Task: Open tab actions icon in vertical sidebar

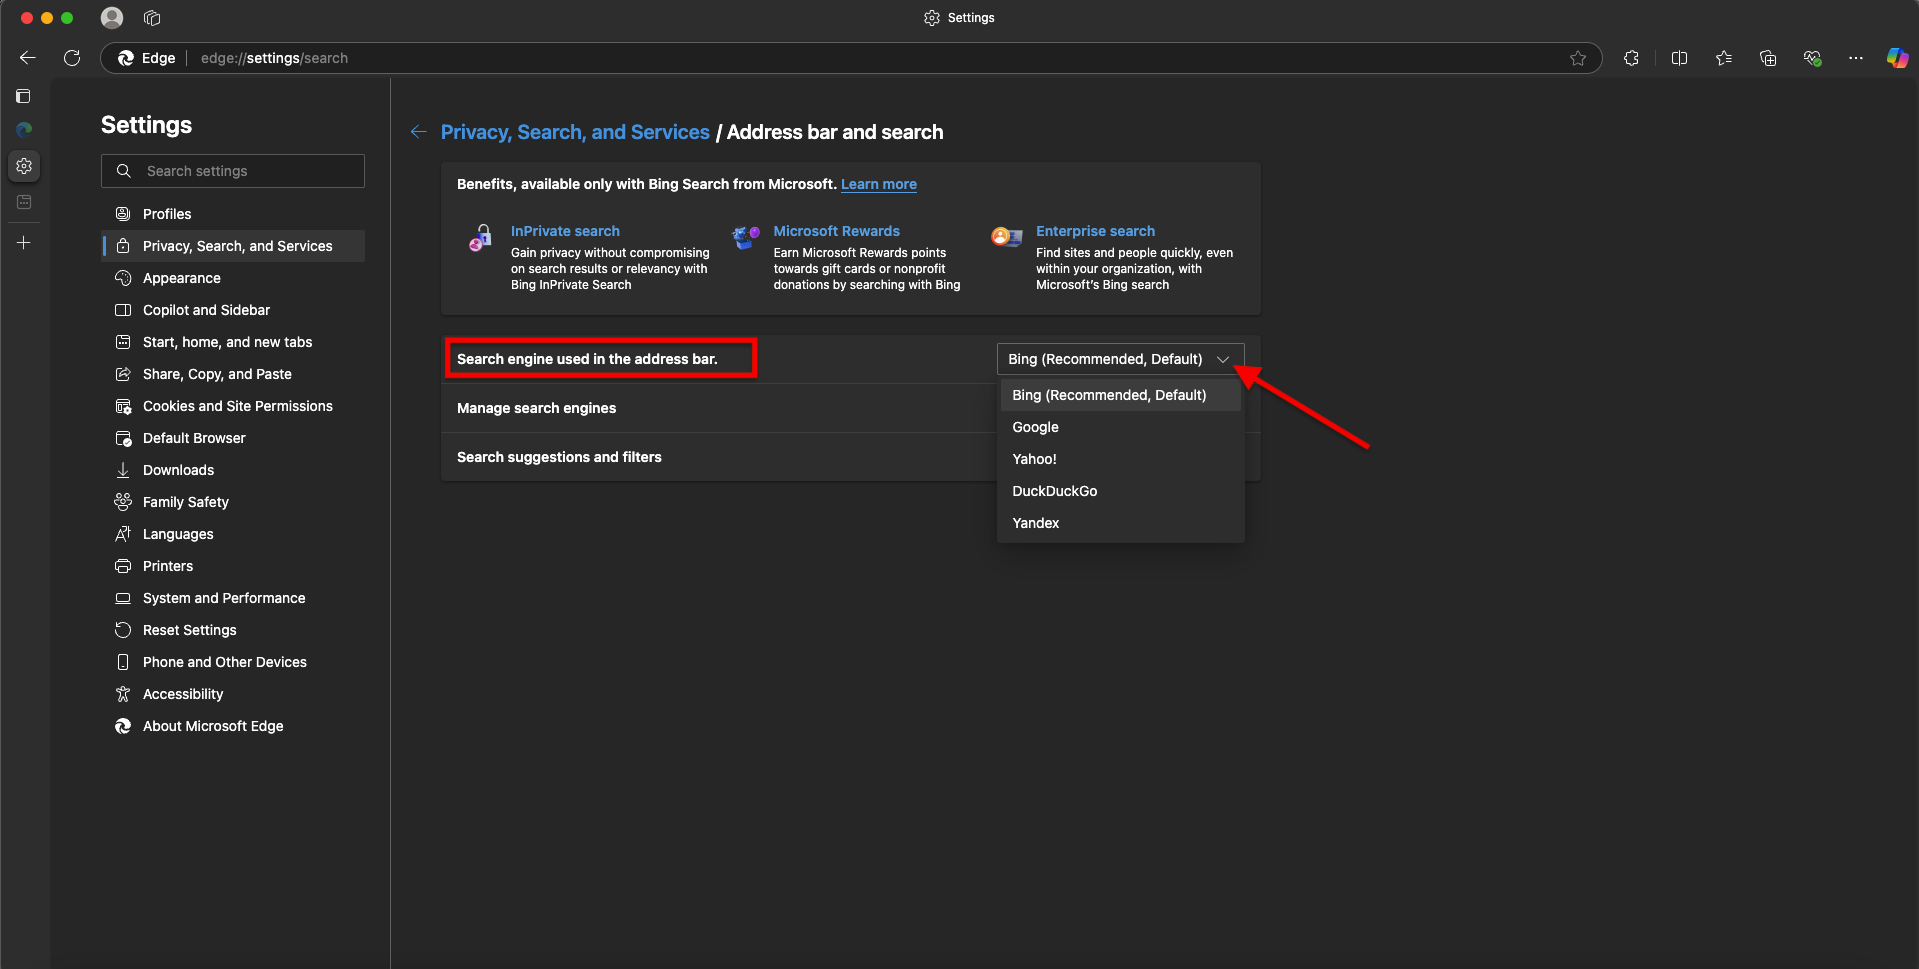Action: 24,96
